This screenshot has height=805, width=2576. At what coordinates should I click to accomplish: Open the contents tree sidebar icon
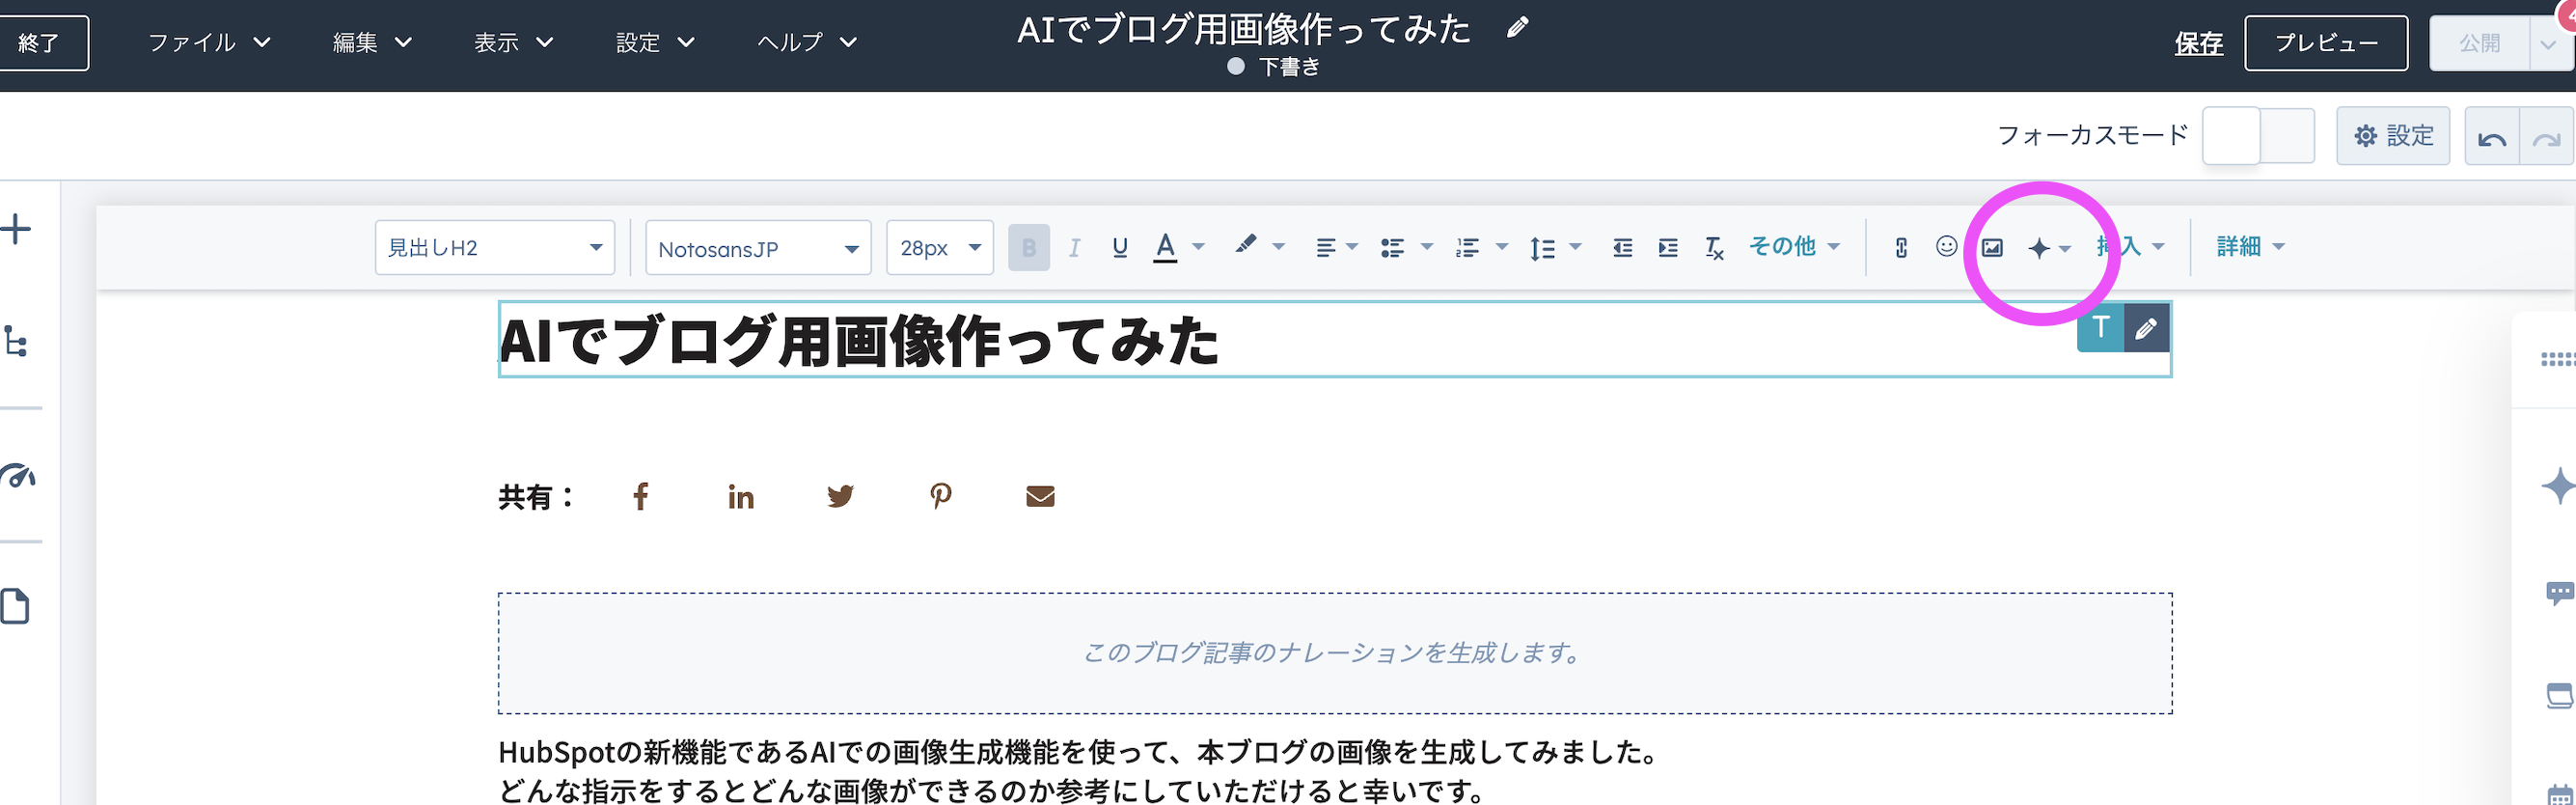(x=16, y=341)
